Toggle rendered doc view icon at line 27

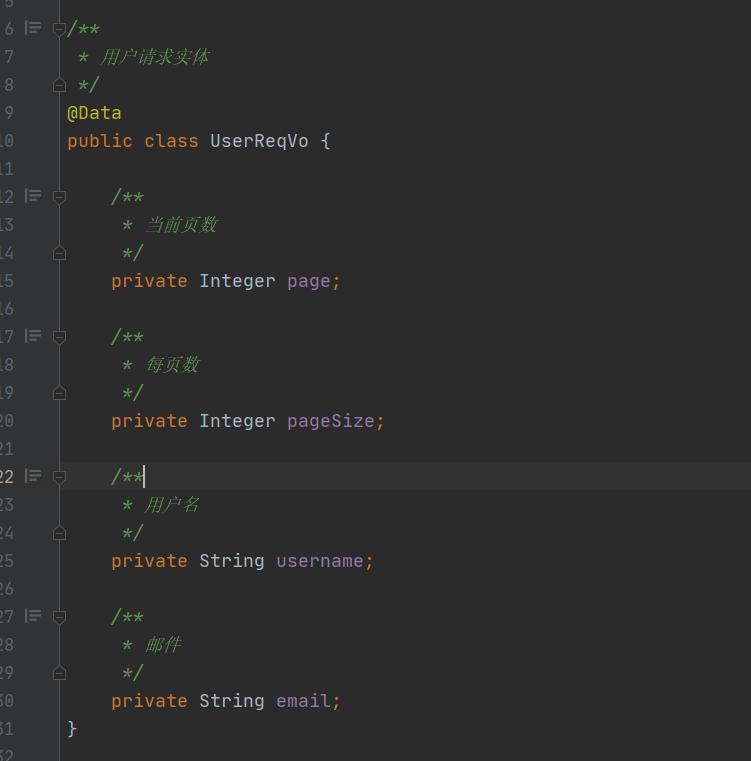[x=33, y=616]
